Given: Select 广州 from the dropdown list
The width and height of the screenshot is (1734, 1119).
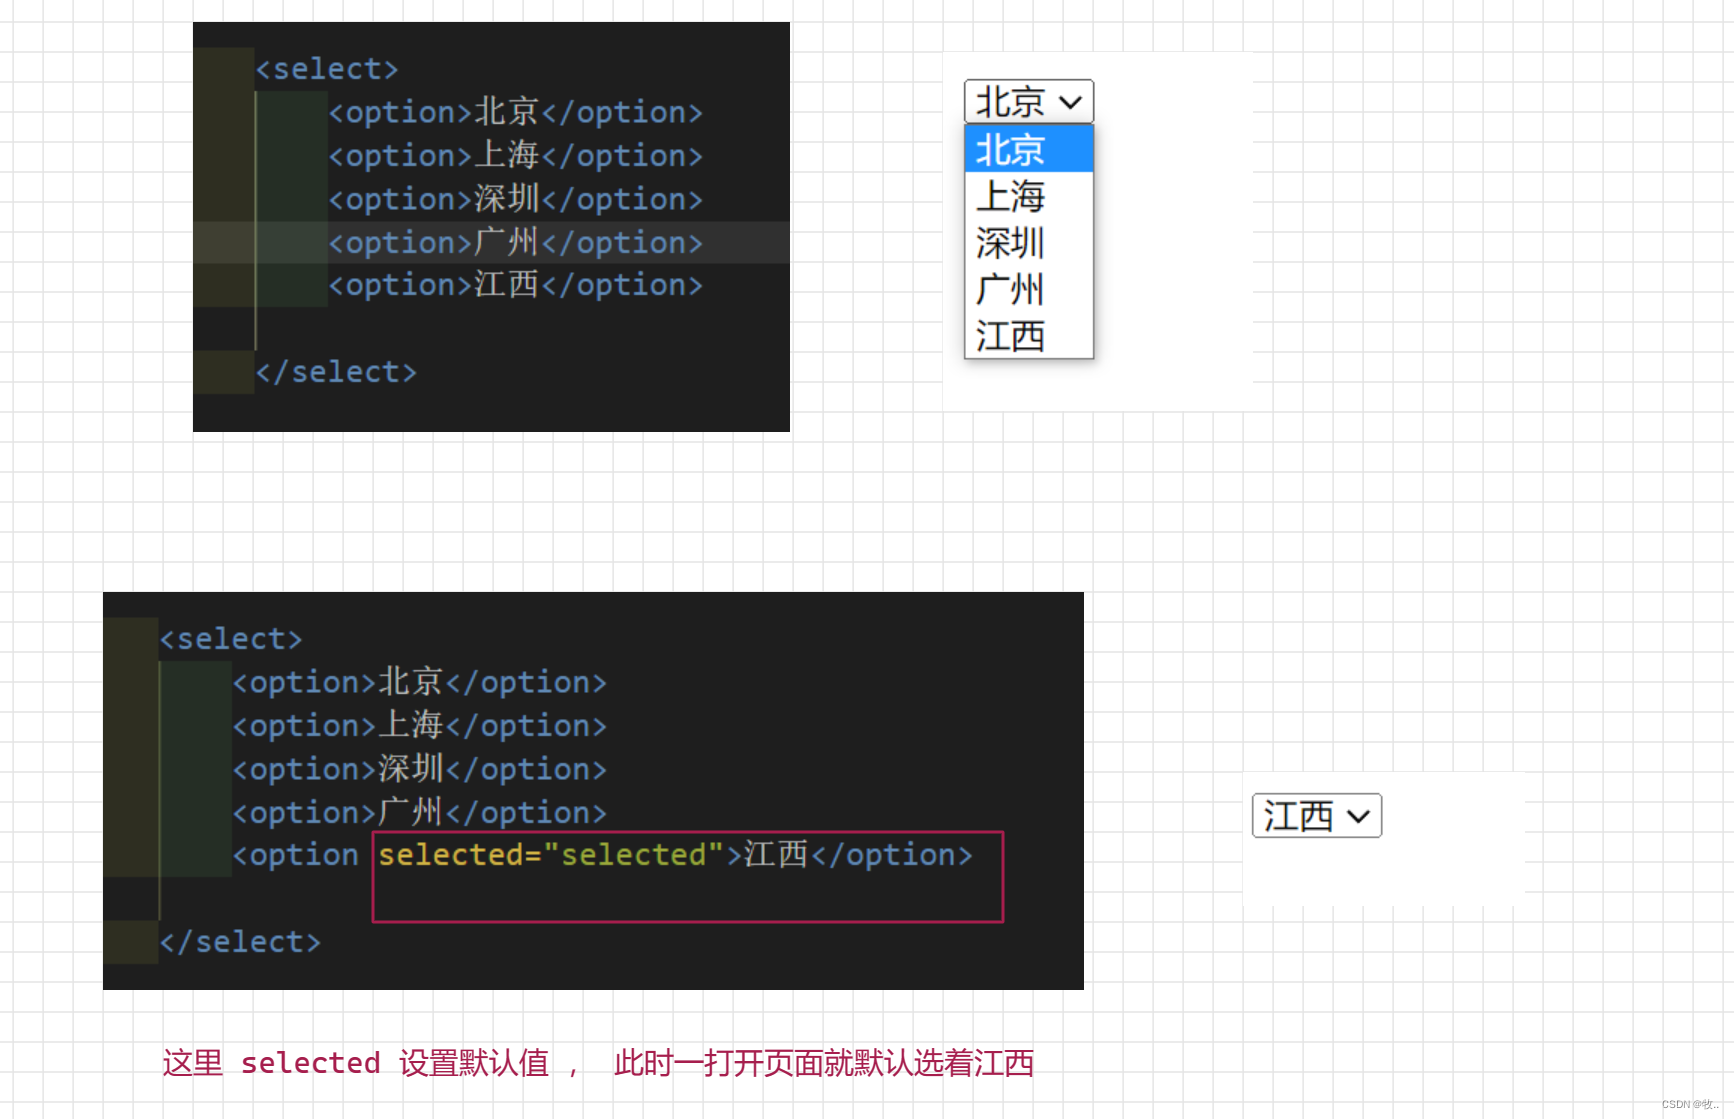Looking at the screenshot, I should click(1028, 290).
